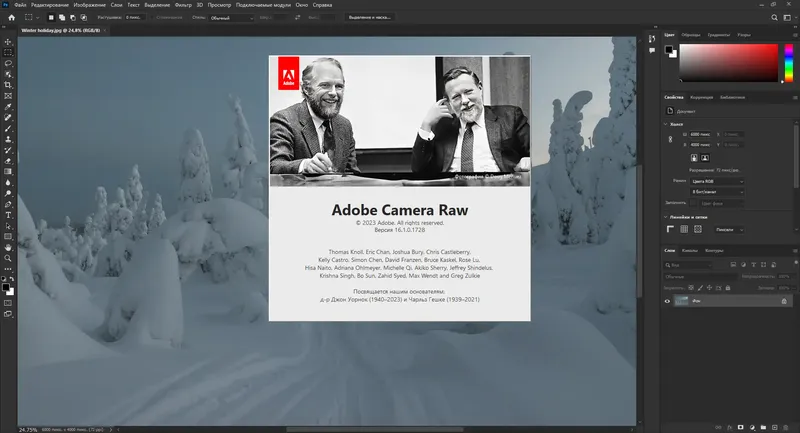Toggle lock position icon
This screenshot has height=433, width=800.
(x=709, y=288)
